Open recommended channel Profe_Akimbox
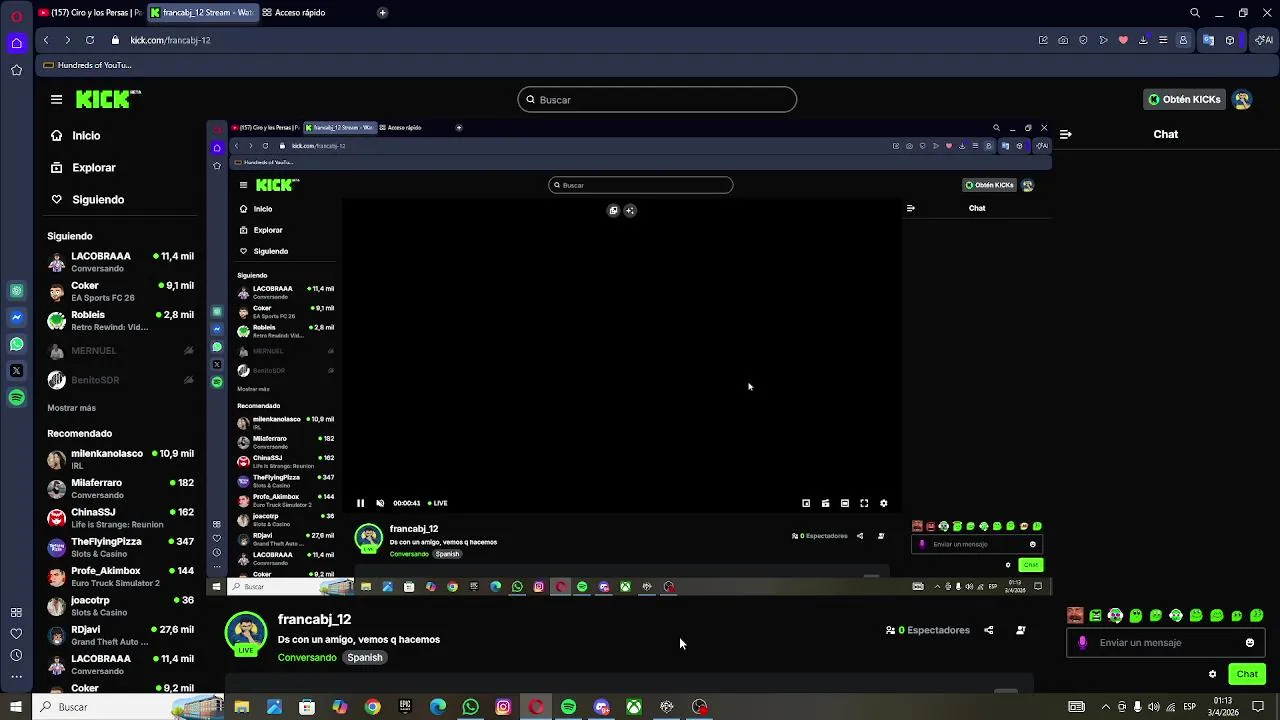 pos(120,576)
